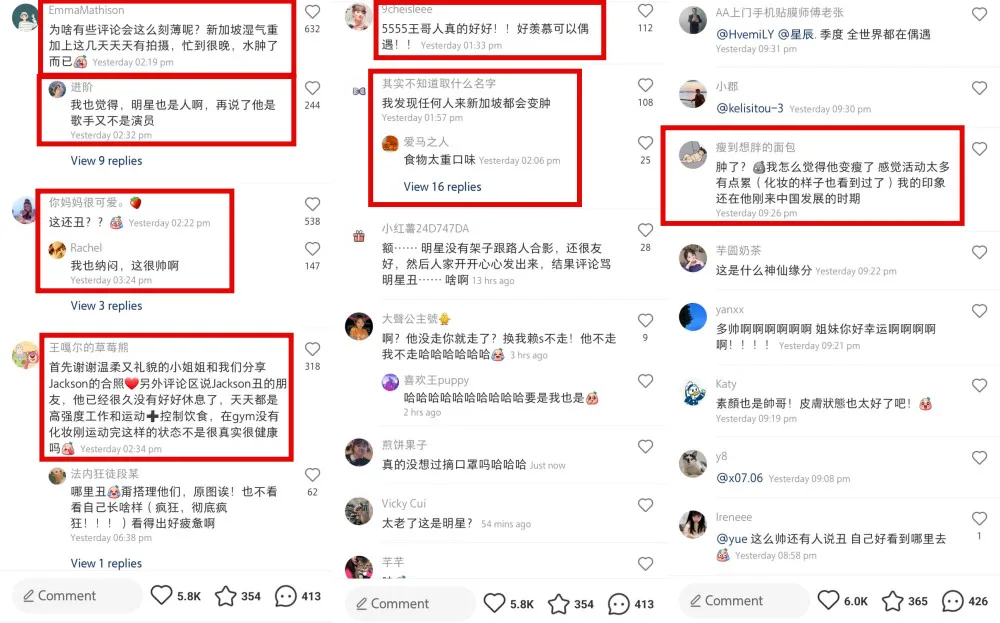Like the 进阶 reply with 244 likes
The image size is (1000, 623).
click(x=312, y=88)
